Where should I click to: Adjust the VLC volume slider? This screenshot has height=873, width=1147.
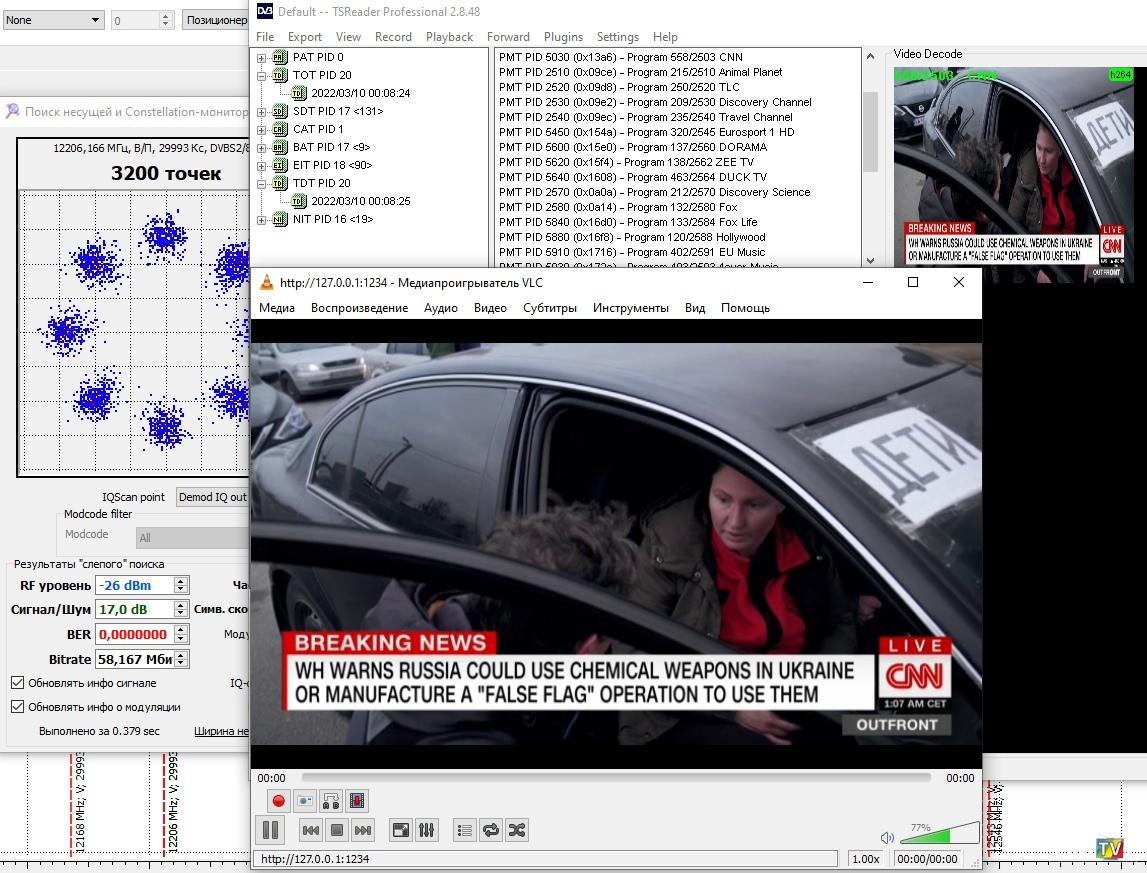(940, 833)
